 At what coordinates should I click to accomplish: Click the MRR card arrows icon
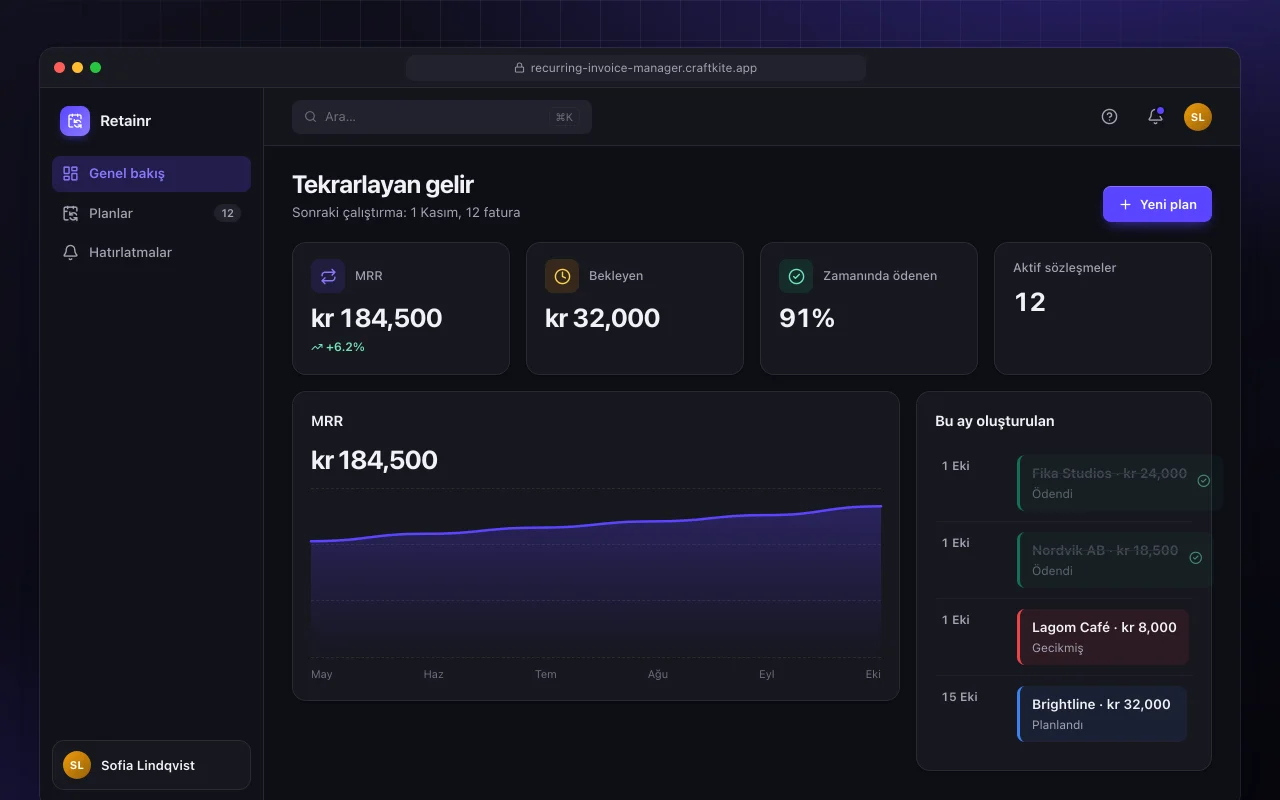328,276
